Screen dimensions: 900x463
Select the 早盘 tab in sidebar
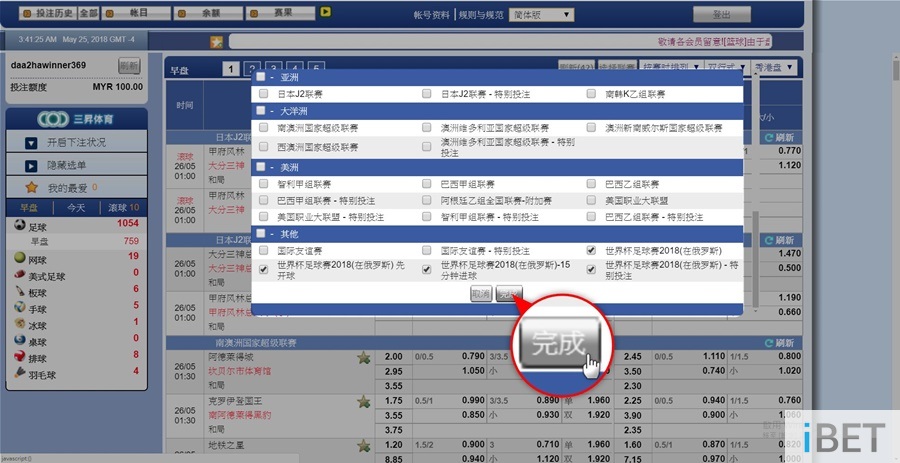29,208
